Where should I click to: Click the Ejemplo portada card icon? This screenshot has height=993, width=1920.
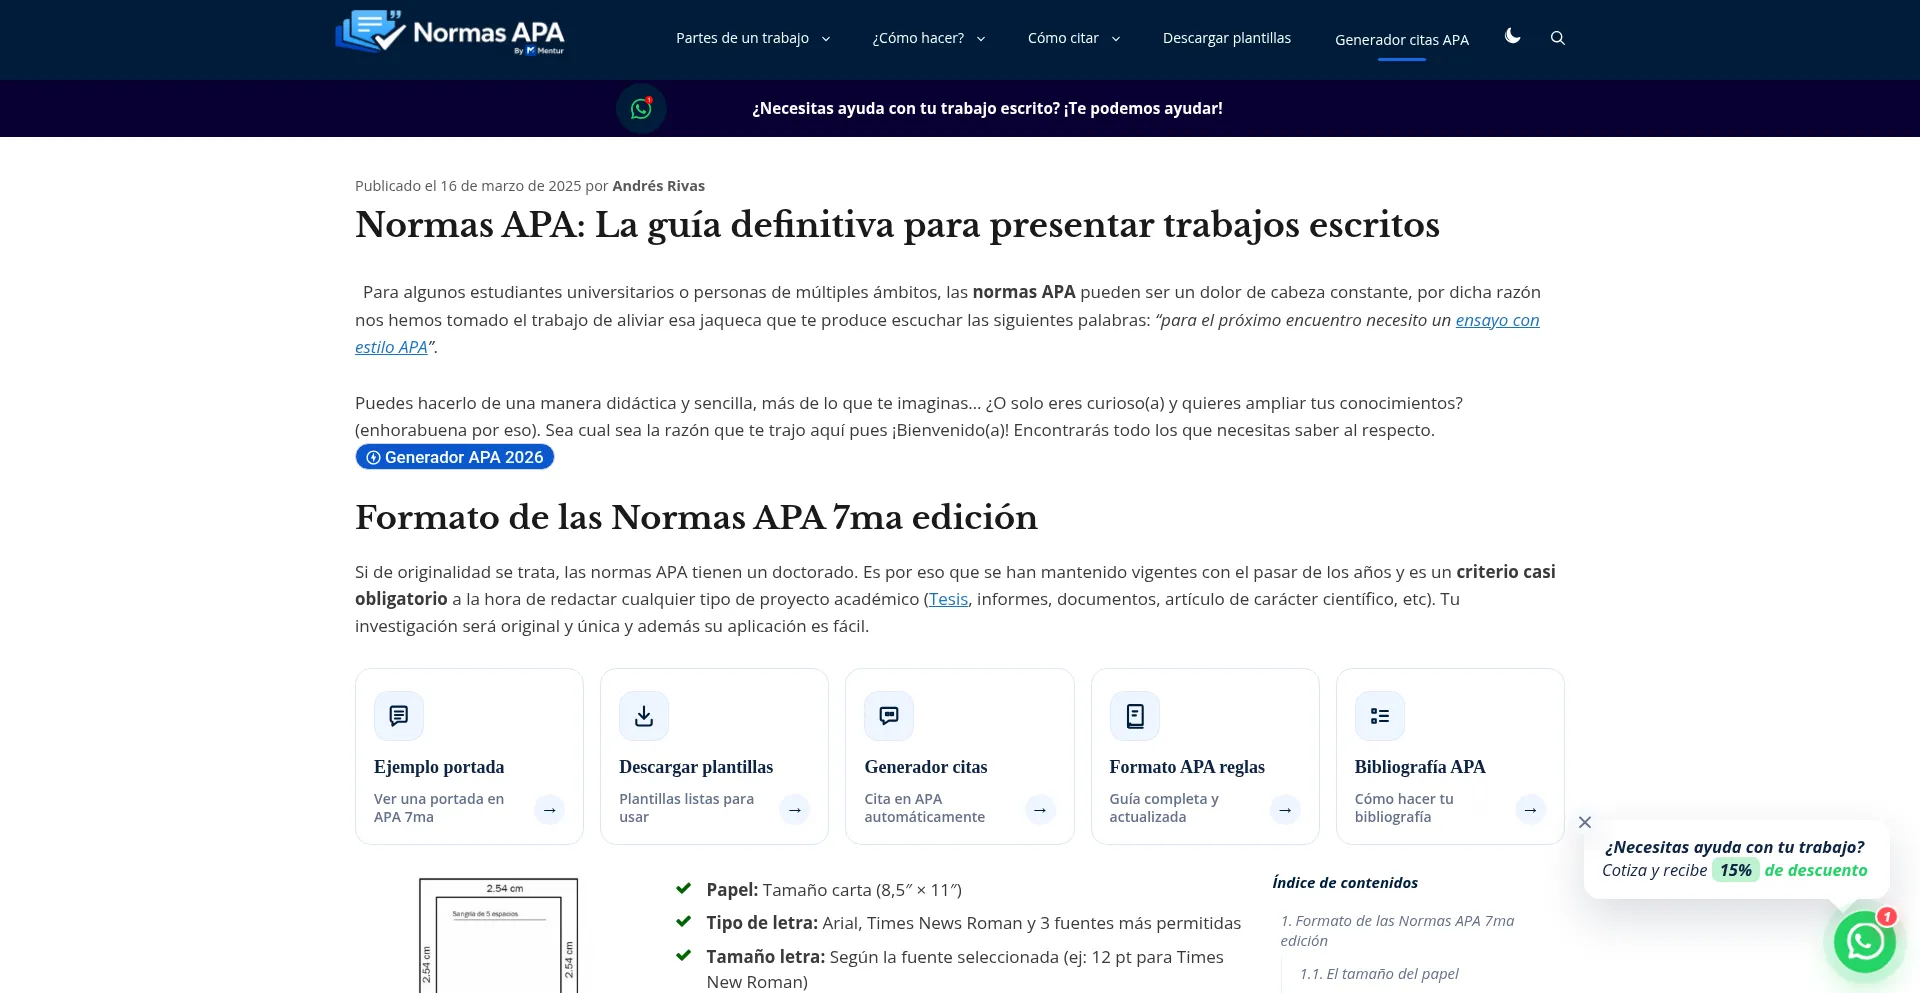click(x=399, y=716)
